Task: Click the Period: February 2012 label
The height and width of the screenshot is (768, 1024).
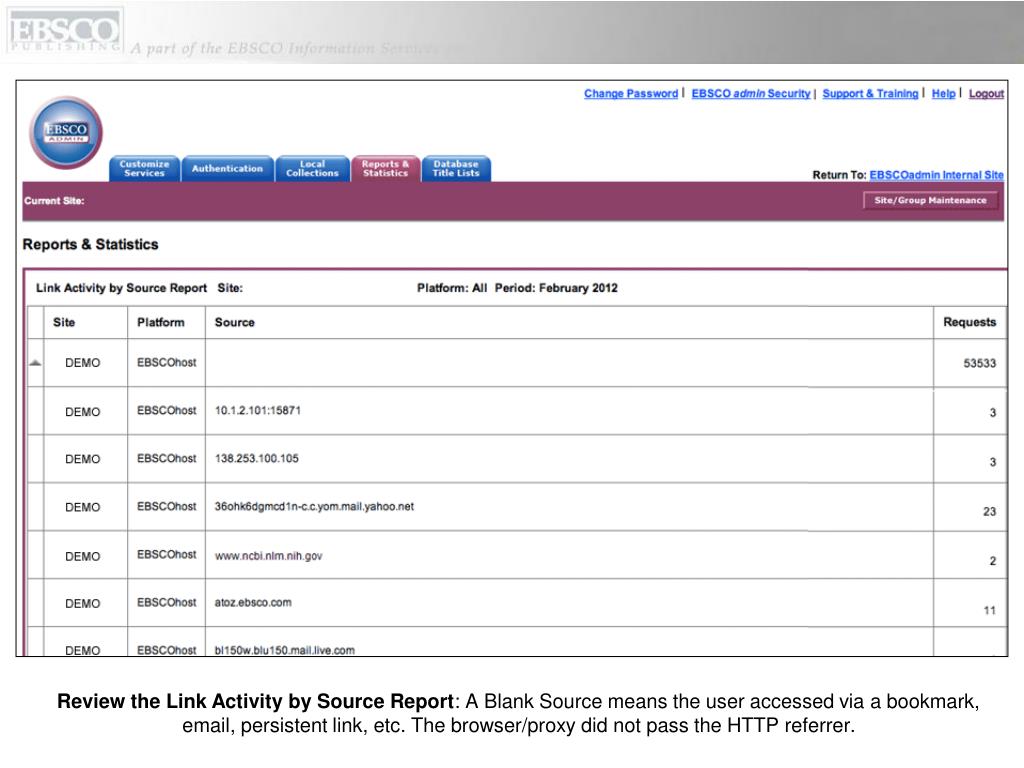Action: coord(556,288)
